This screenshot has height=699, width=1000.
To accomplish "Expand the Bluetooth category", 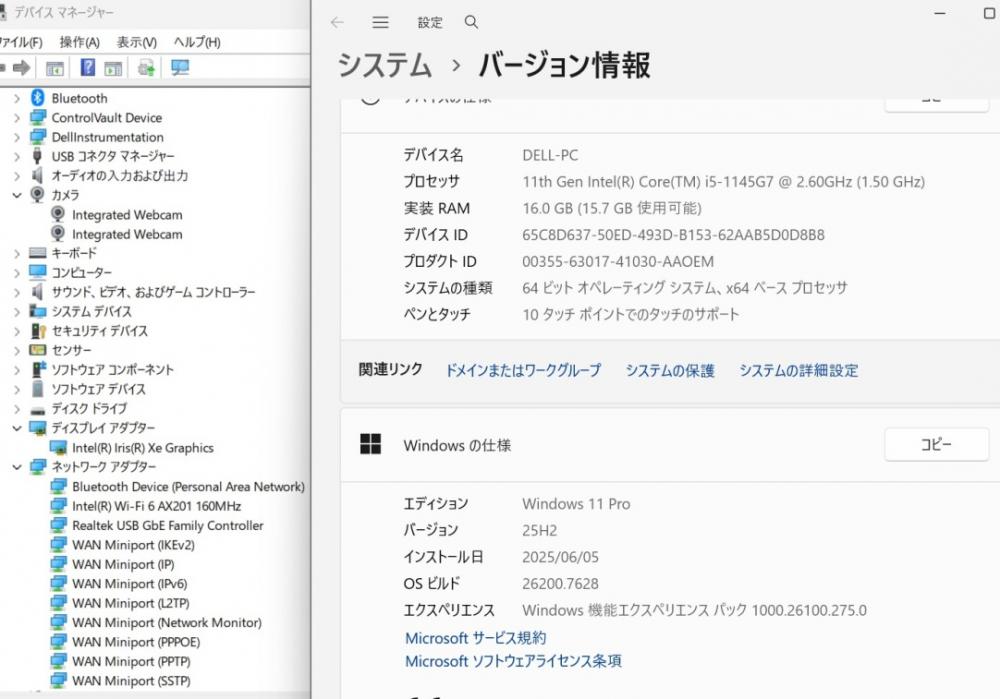I will pyautogui.click(x=16, y=98).
